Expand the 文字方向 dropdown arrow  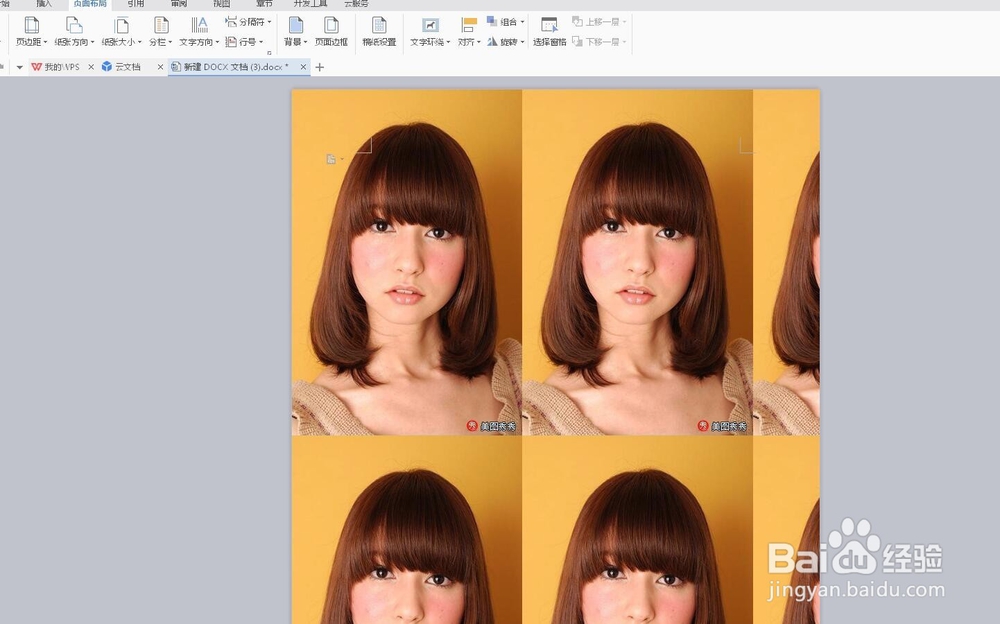[x=217, y=42]
